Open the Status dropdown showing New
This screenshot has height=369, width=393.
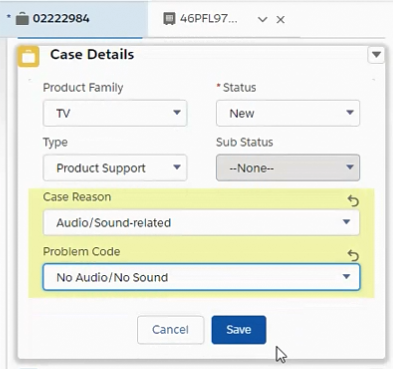pos(288,113)
